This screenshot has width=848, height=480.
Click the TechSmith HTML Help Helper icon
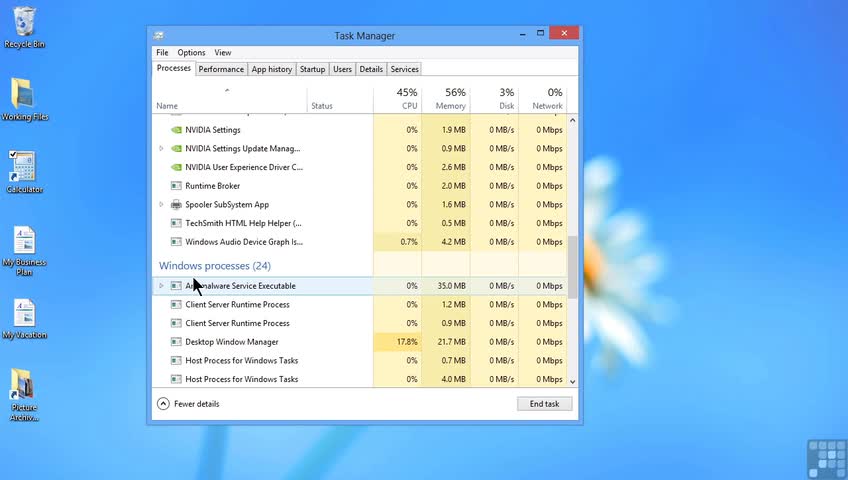click(176, 223)
